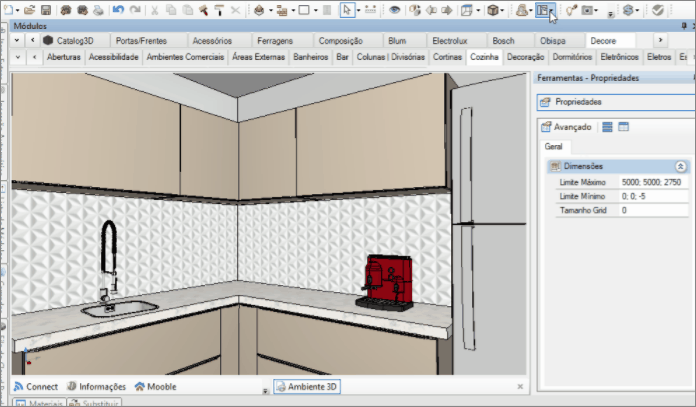Open the Geral tab in properties
Screen dimensions: 696x407
coord(554,146)
